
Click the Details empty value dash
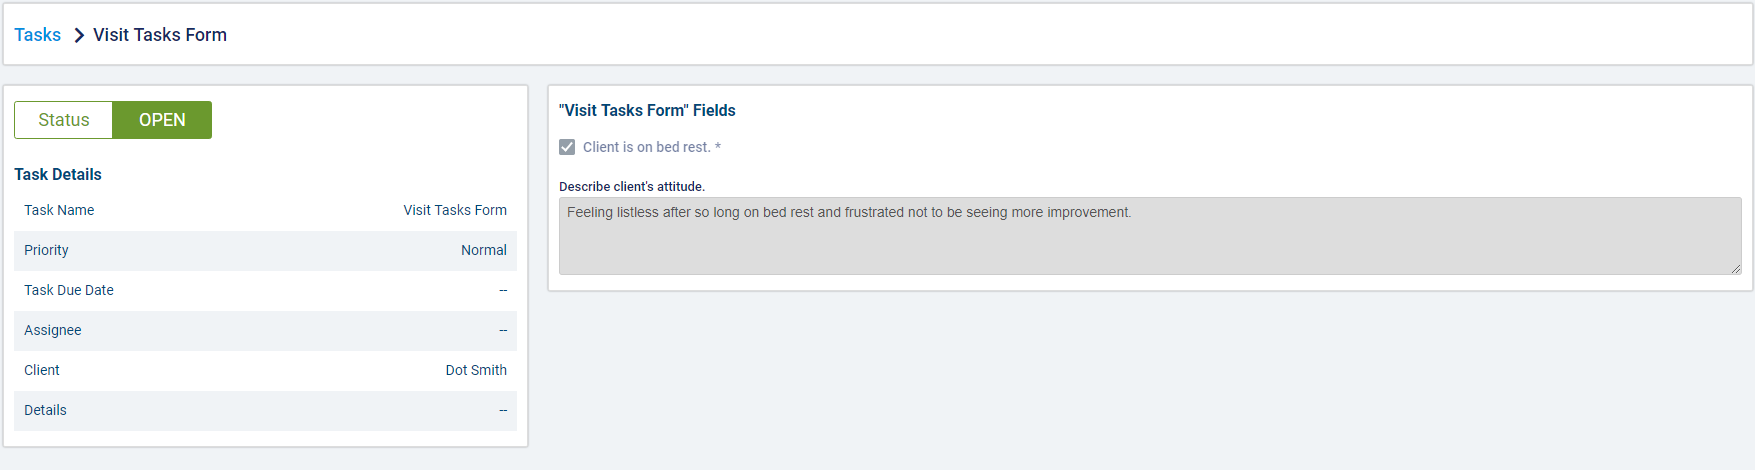[x=503, y=410]
